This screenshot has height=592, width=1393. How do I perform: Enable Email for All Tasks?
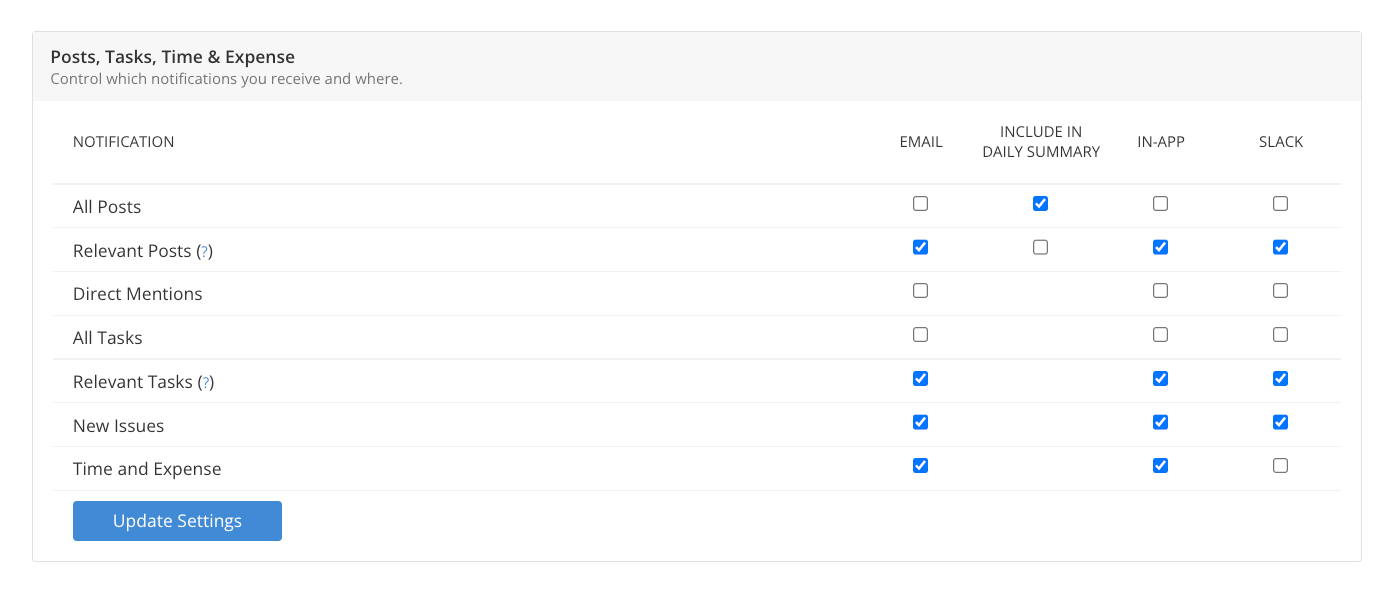point(920,335)
